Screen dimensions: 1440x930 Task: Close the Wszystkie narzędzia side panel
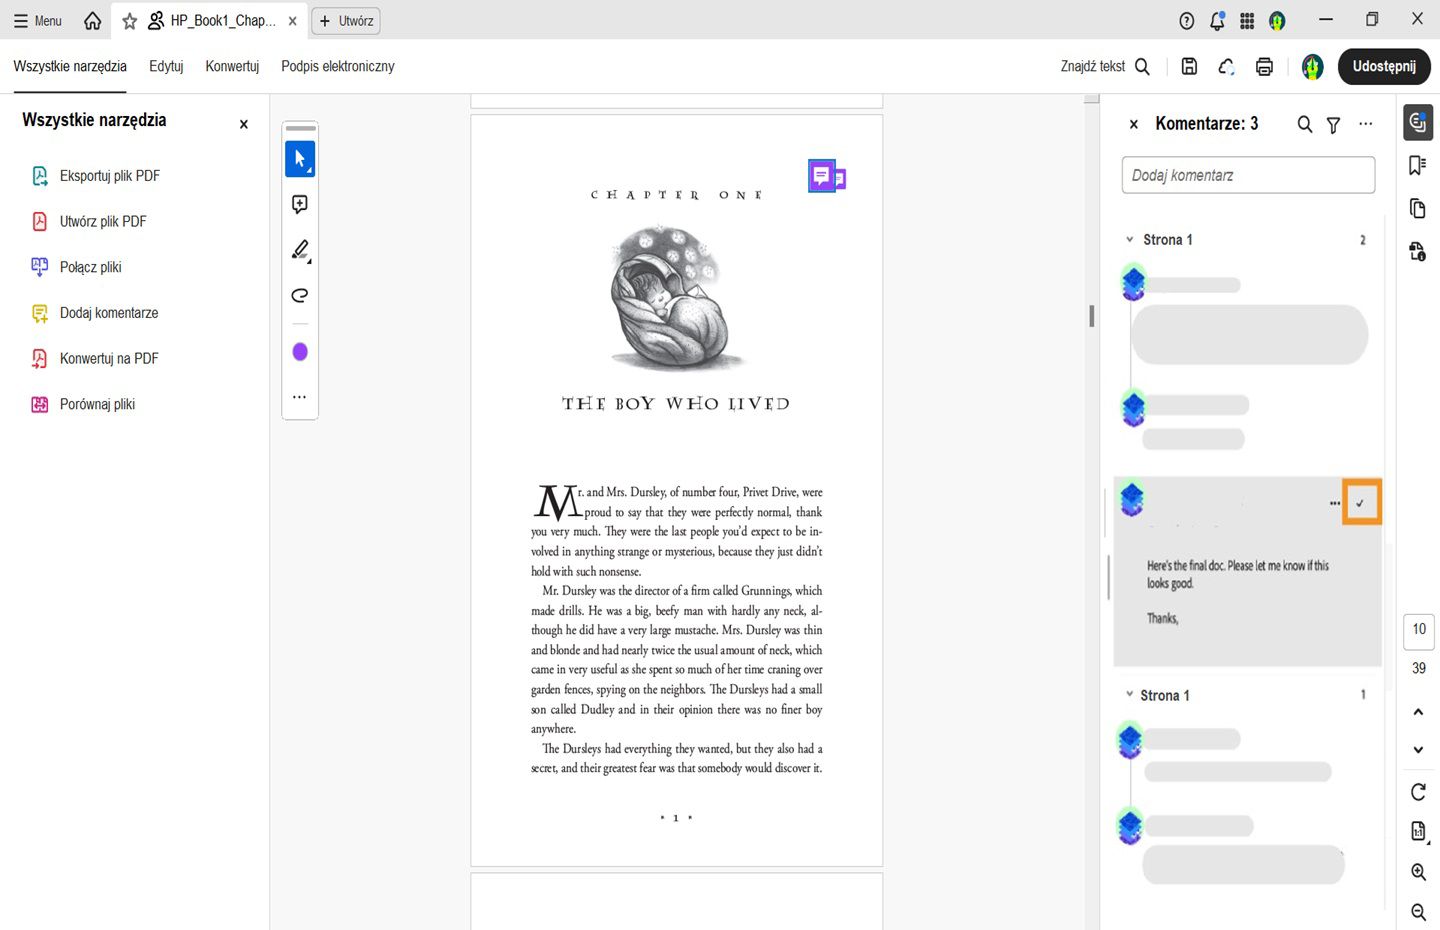point(244,124)
